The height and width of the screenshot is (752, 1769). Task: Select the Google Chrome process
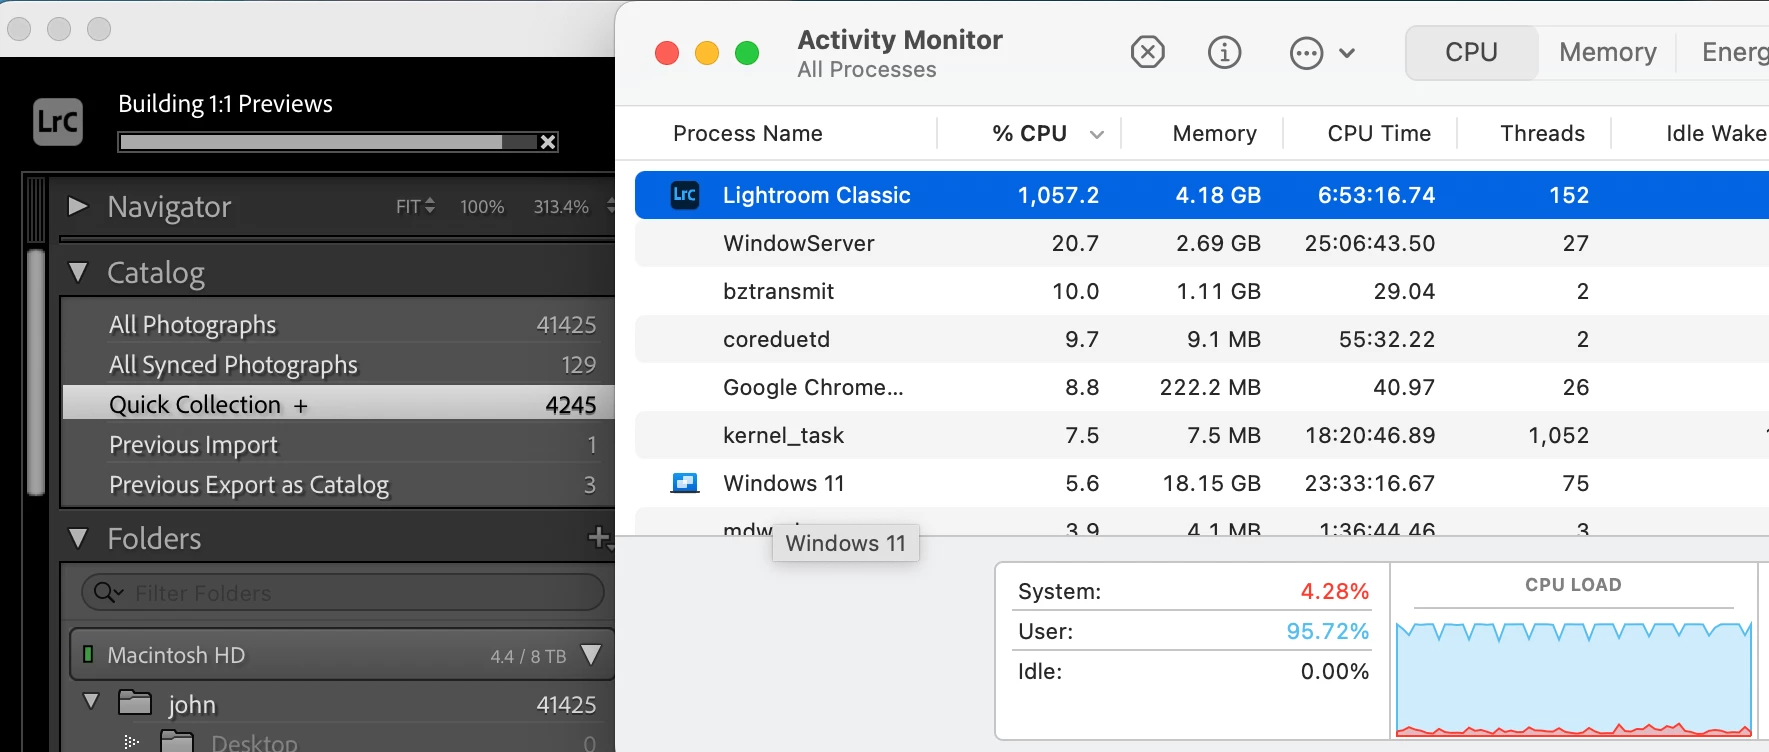coord(1202,387)
